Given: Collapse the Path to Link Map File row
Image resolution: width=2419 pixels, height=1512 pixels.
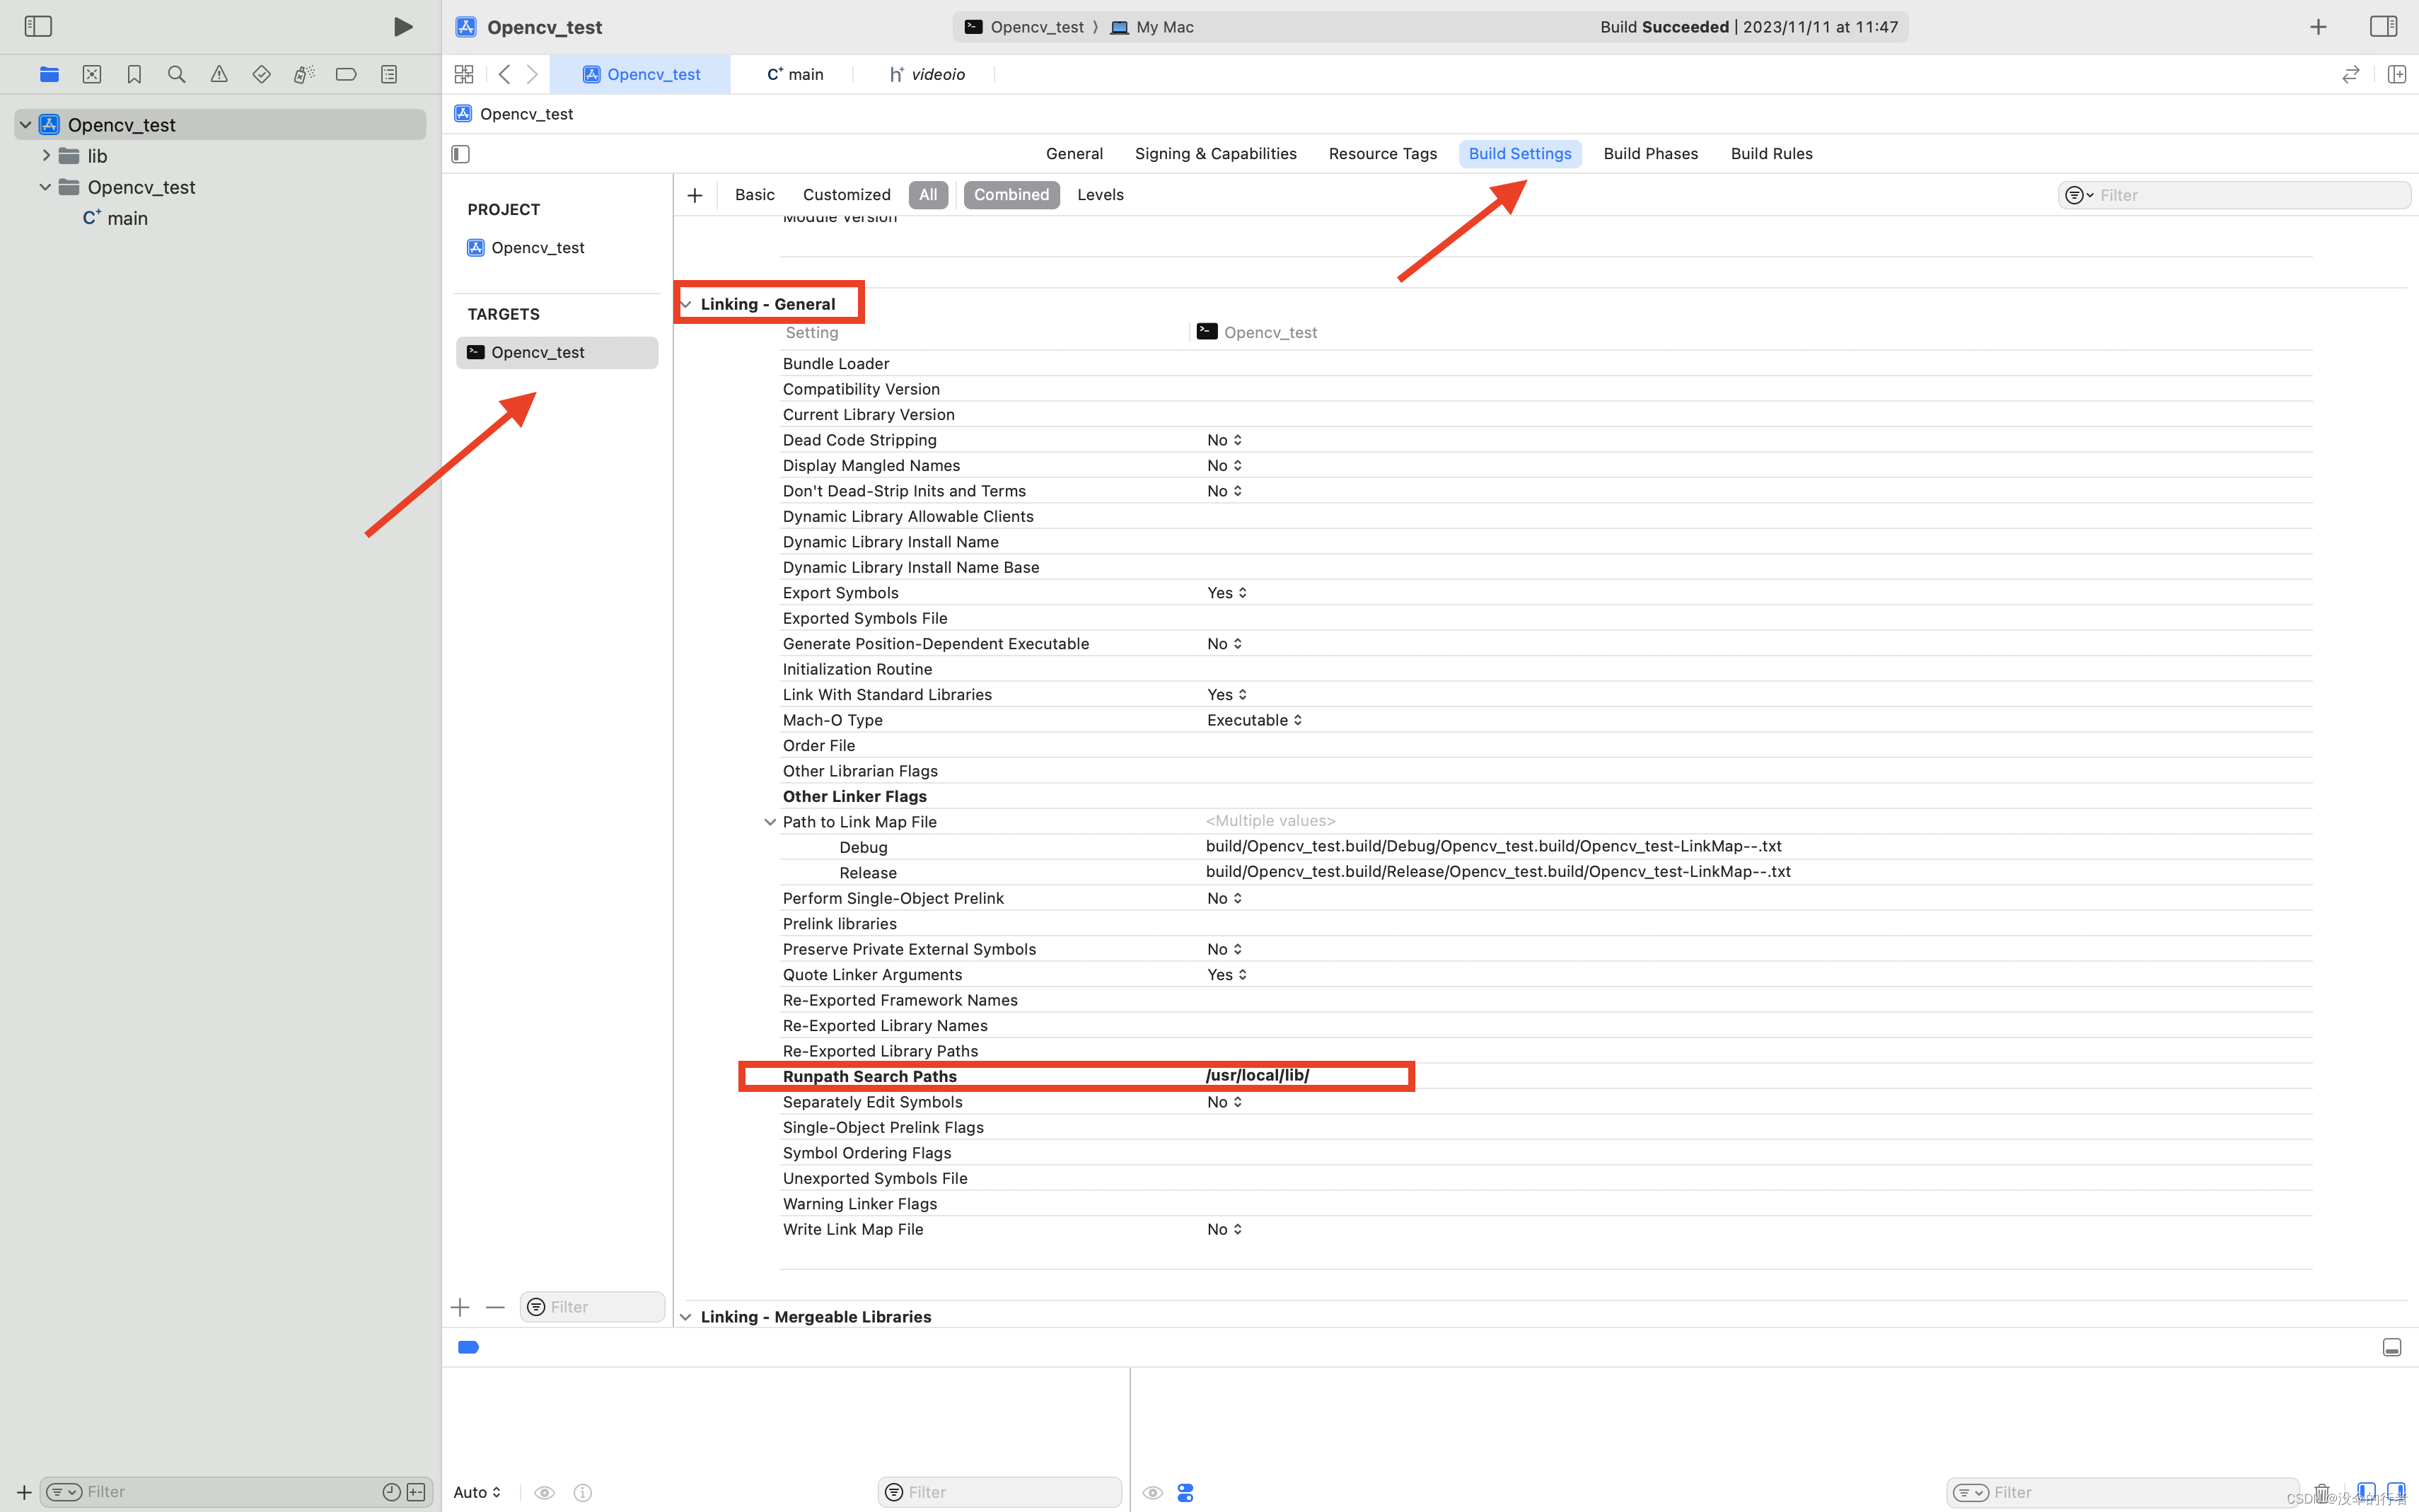Looking at the screenshot, I should [x=769, y=822].
